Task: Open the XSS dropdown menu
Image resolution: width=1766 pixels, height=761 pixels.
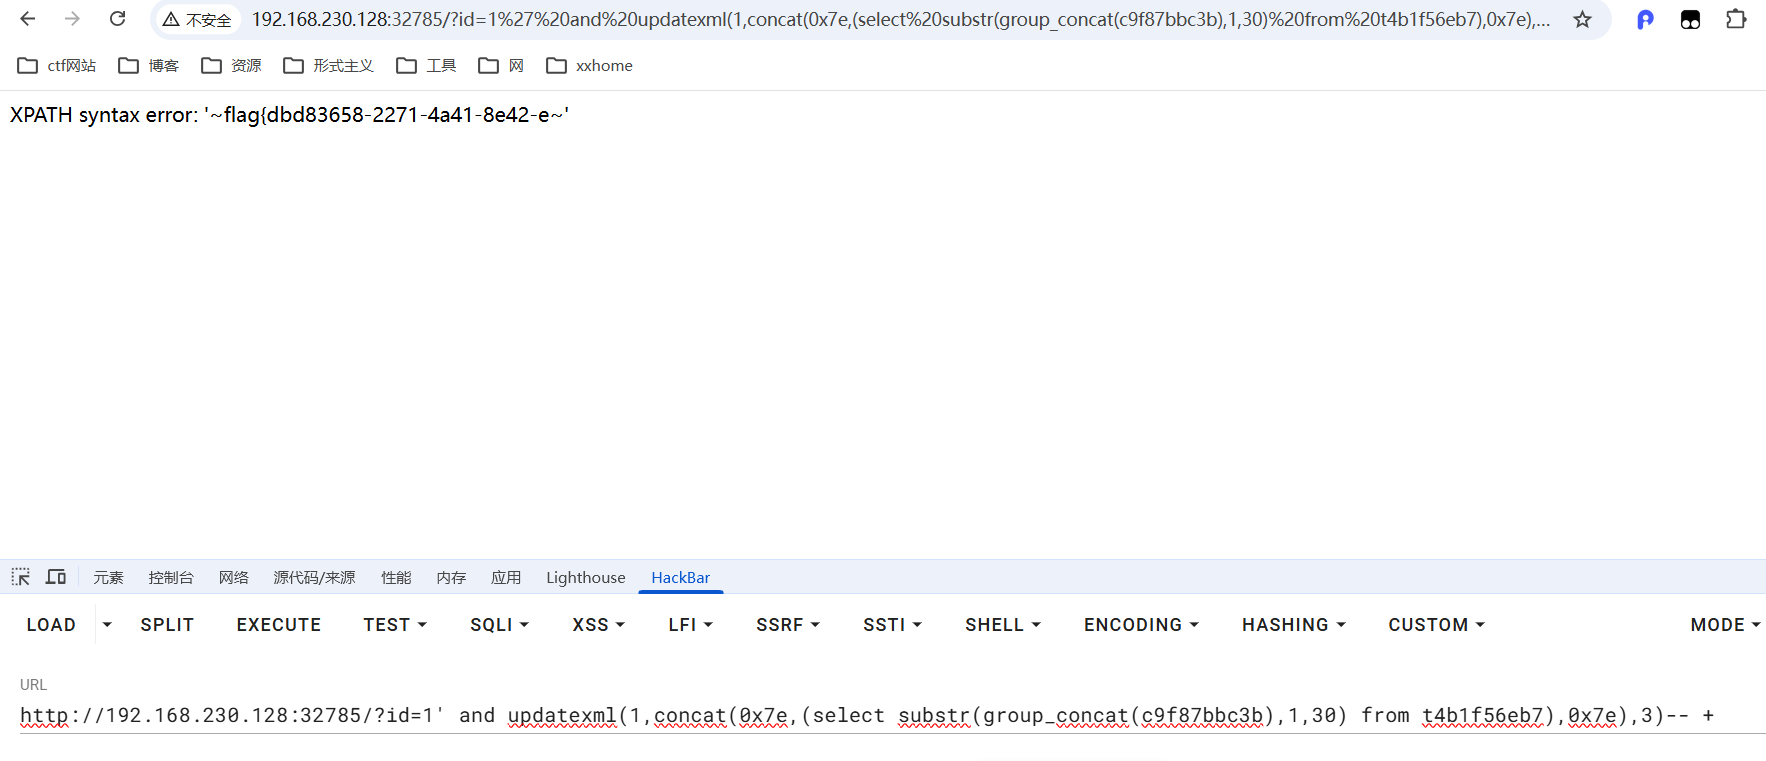Action: point(599,624)
